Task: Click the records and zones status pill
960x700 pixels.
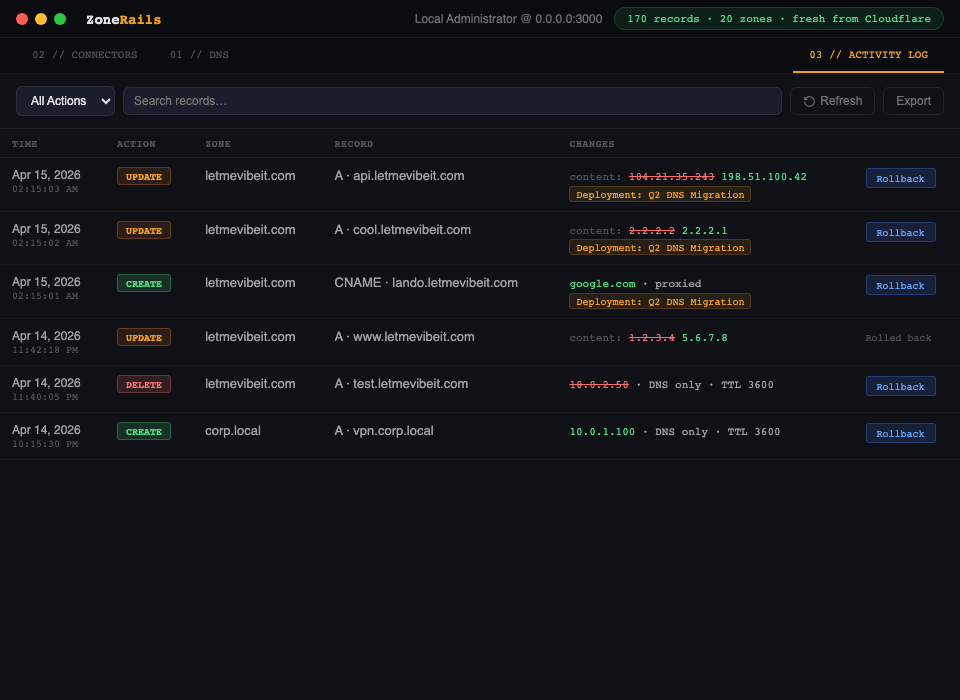Action: pos(778,19)
